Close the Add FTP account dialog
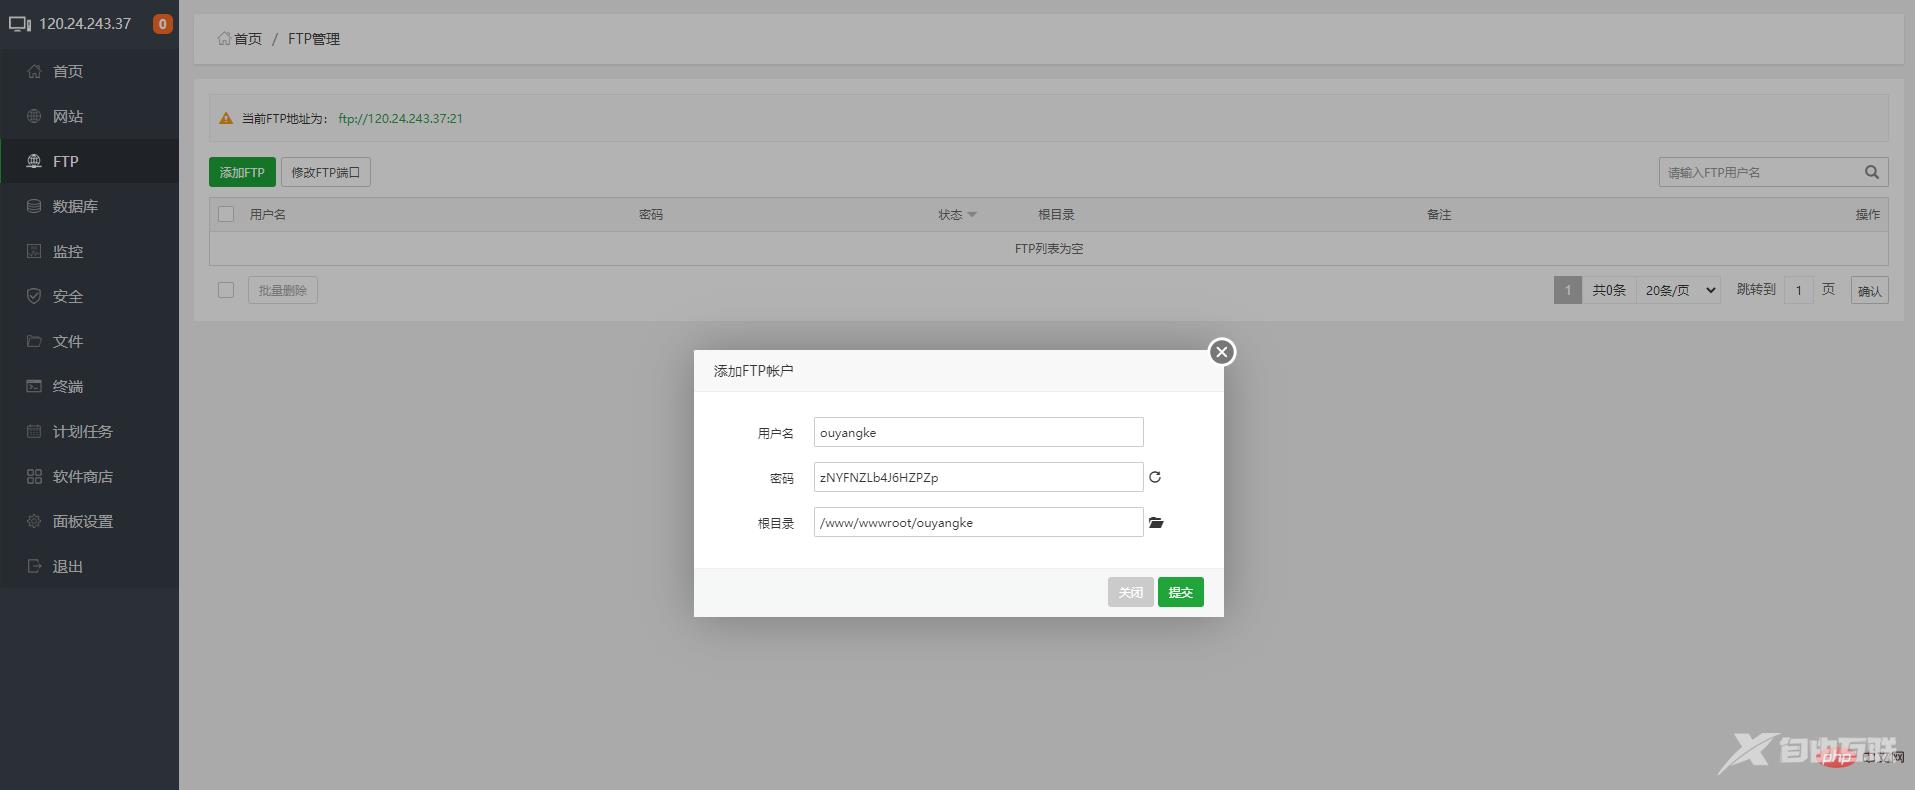1915x790 pixels. point(1221,352)
